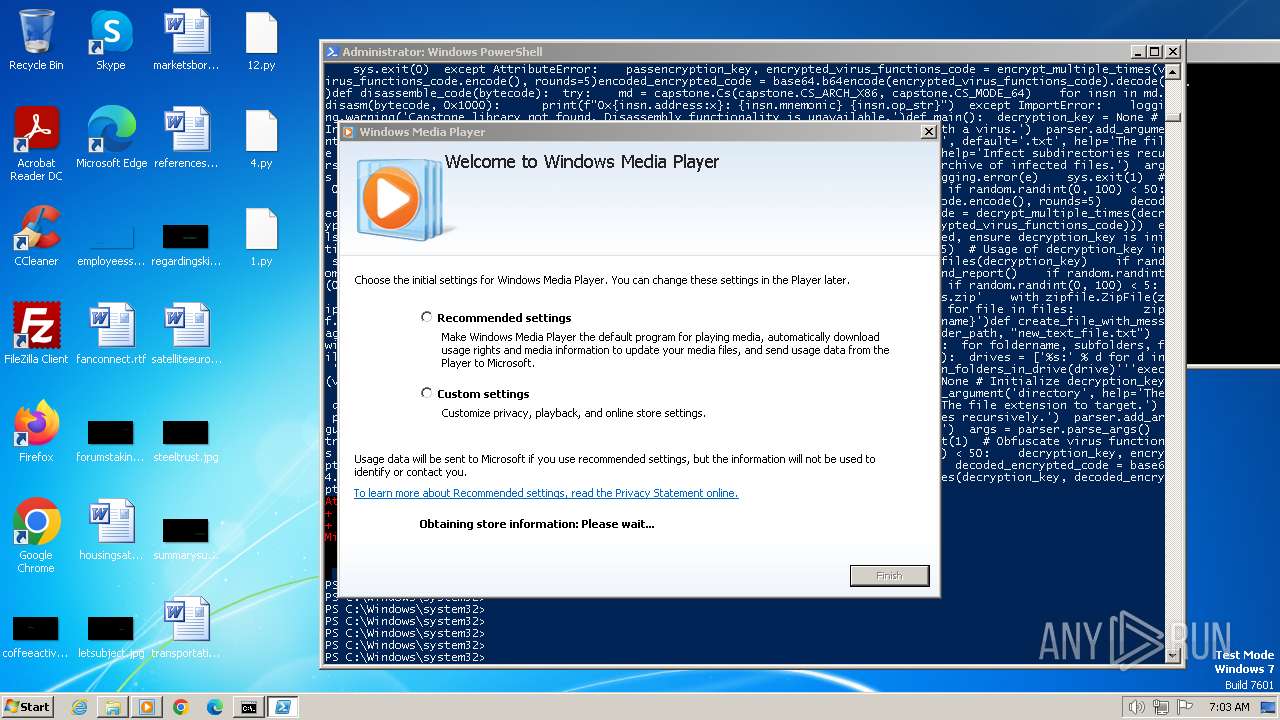Open the housingsat Word document icon
This screenshot has height=720, width=1280.
point(111,531)
